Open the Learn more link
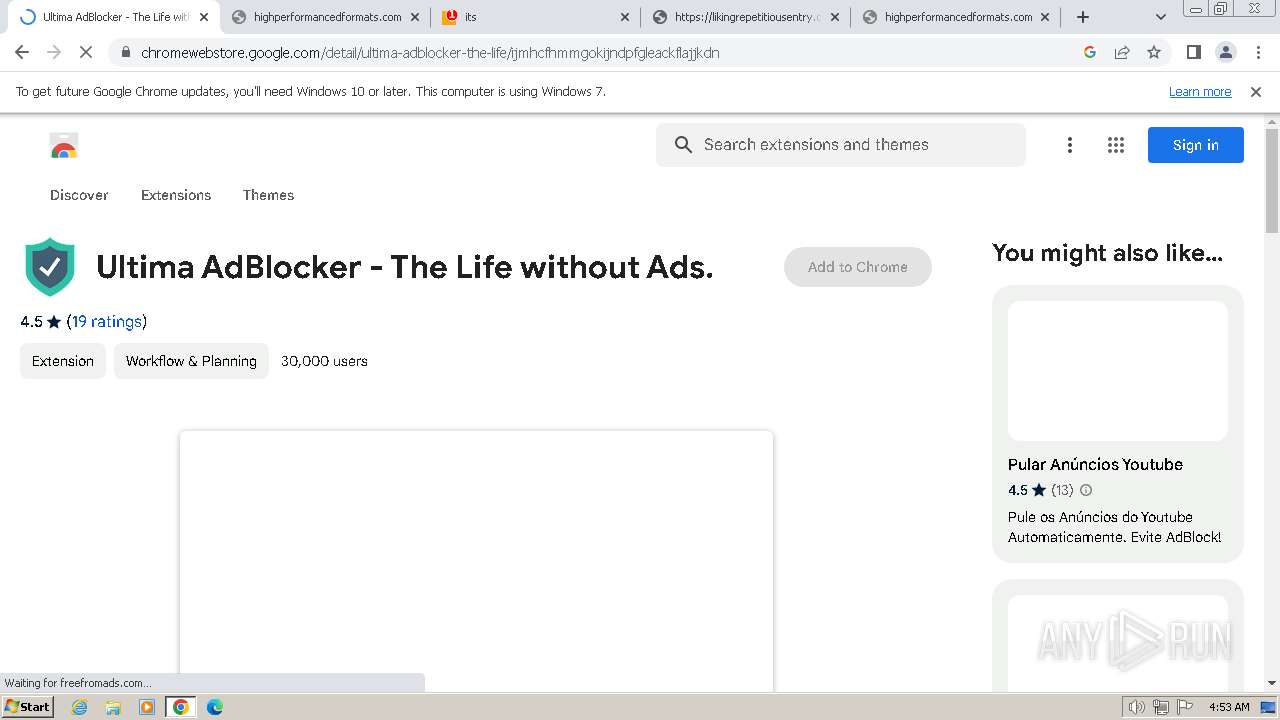The height and width of the screenshot is (720, 1280). 1200,91
